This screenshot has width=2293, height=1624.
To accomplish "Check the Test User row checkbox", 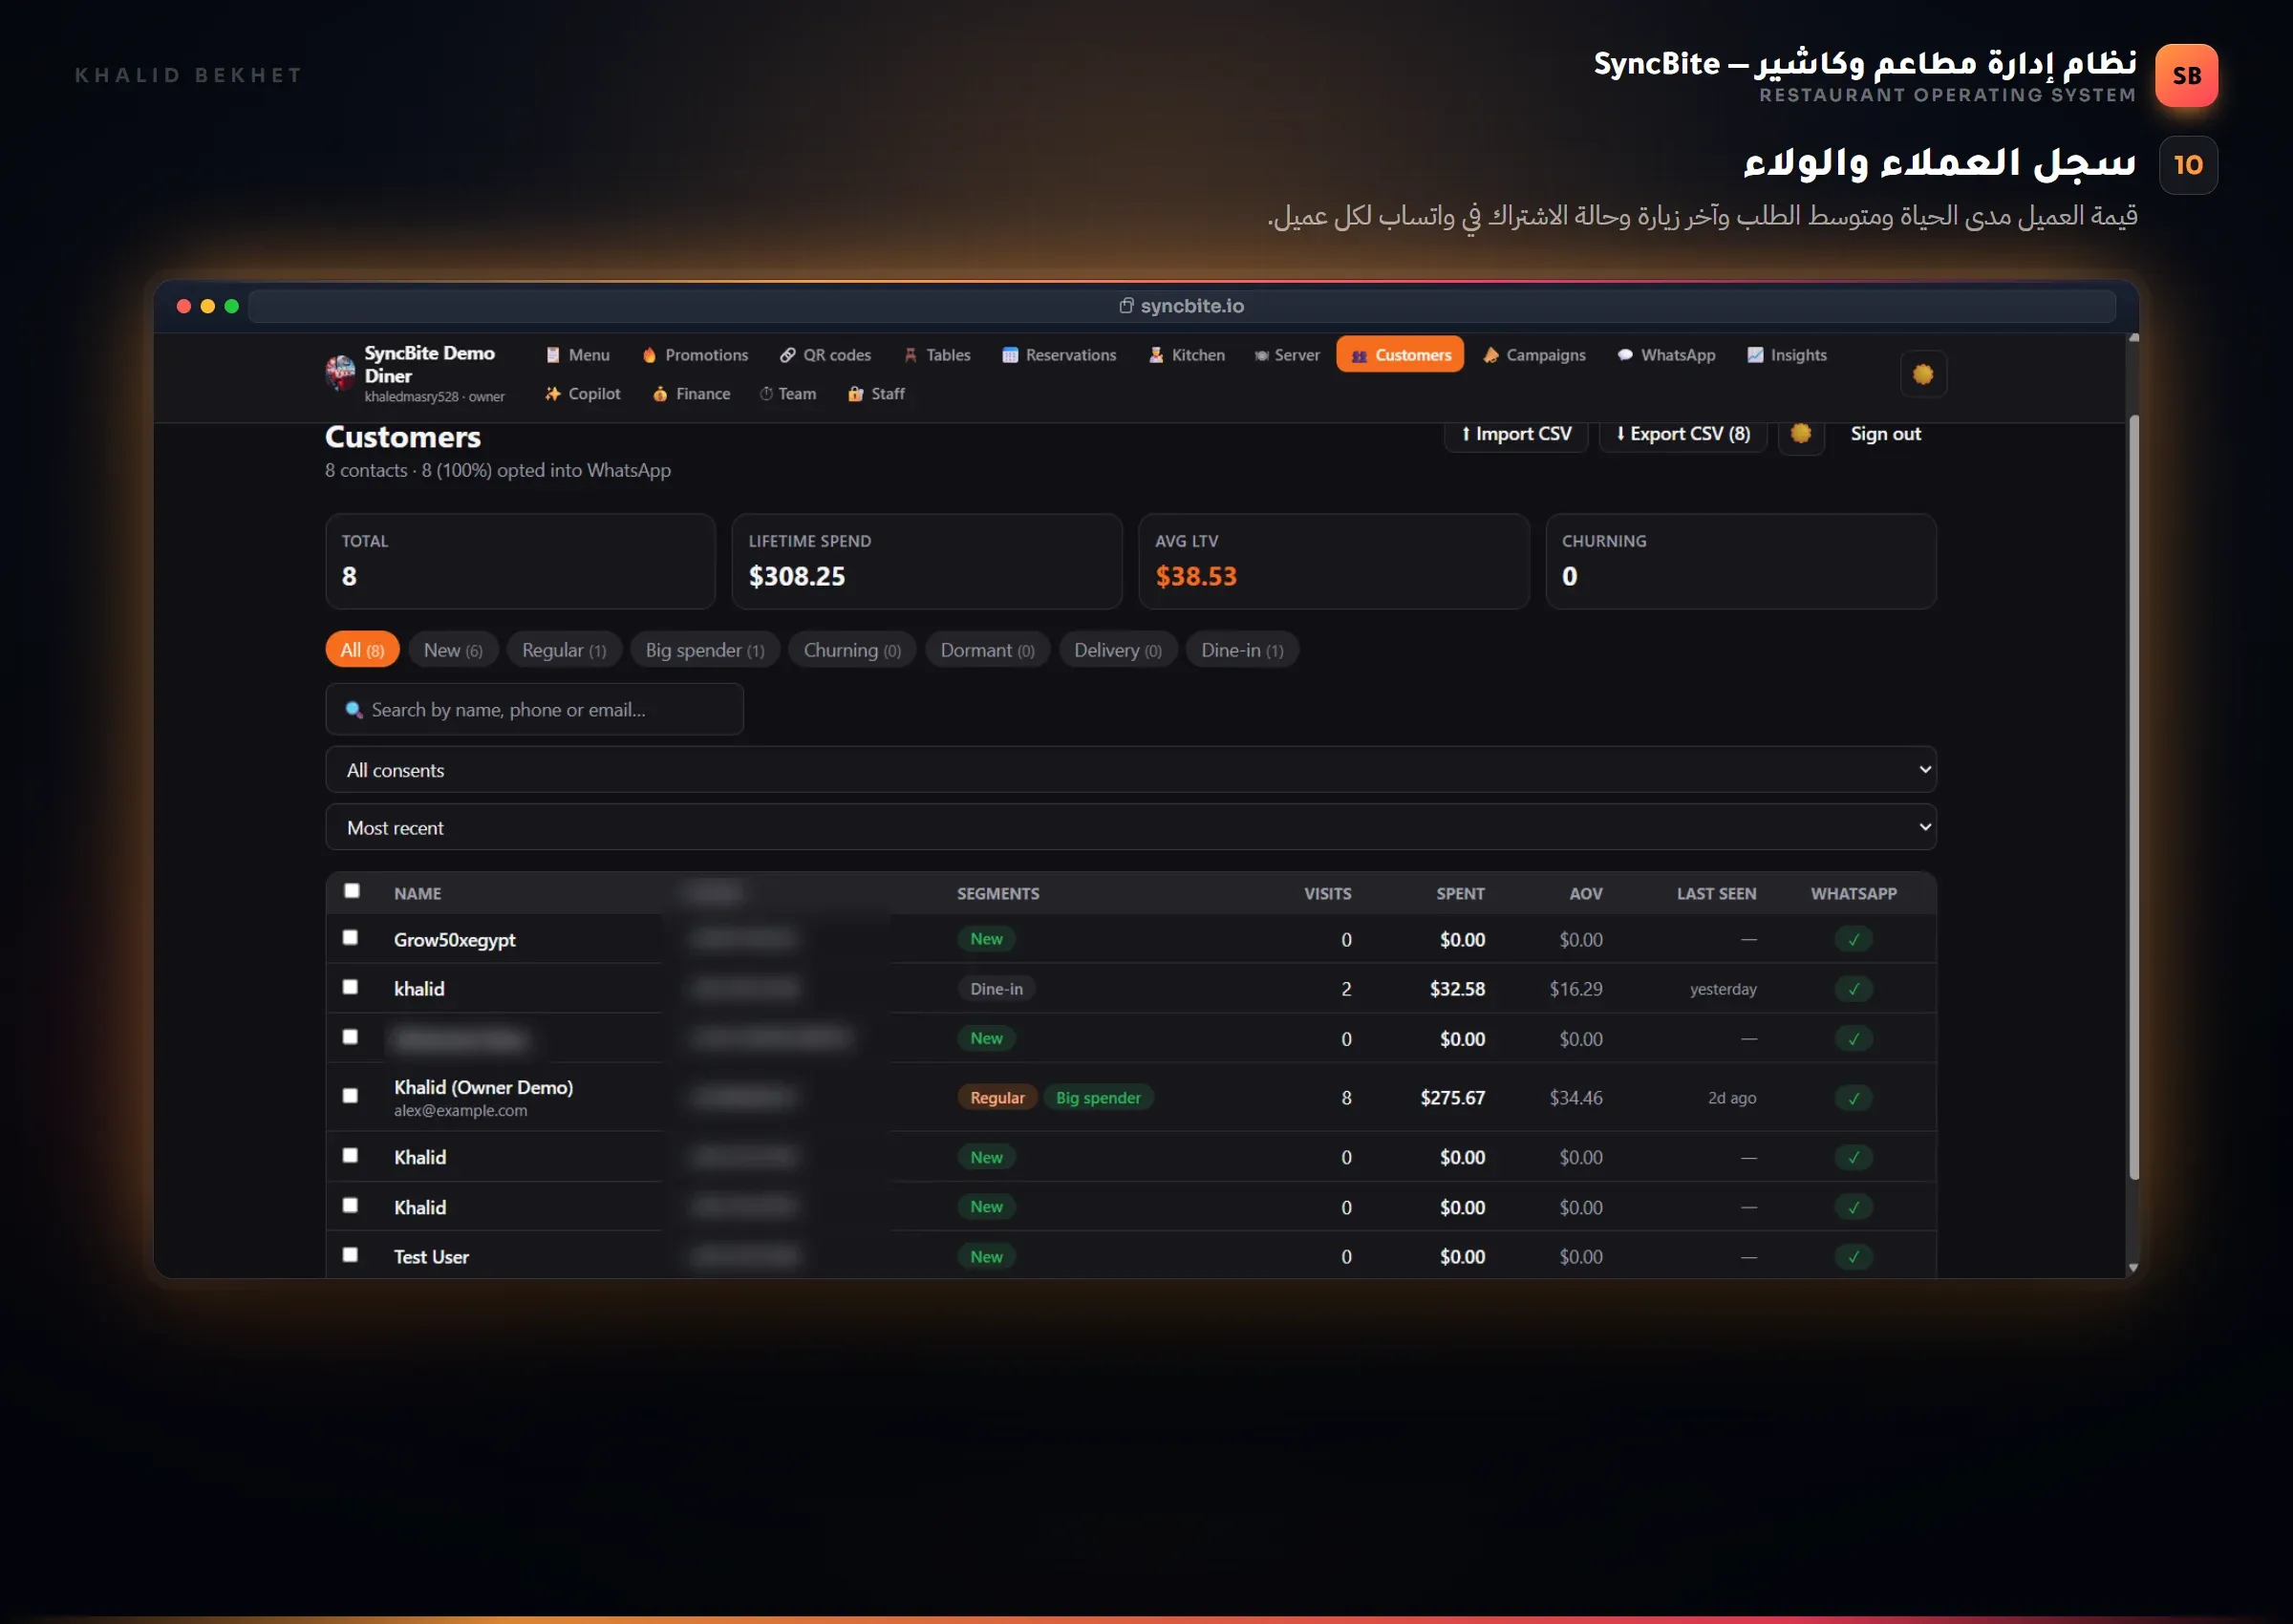I will [350, 1255].
